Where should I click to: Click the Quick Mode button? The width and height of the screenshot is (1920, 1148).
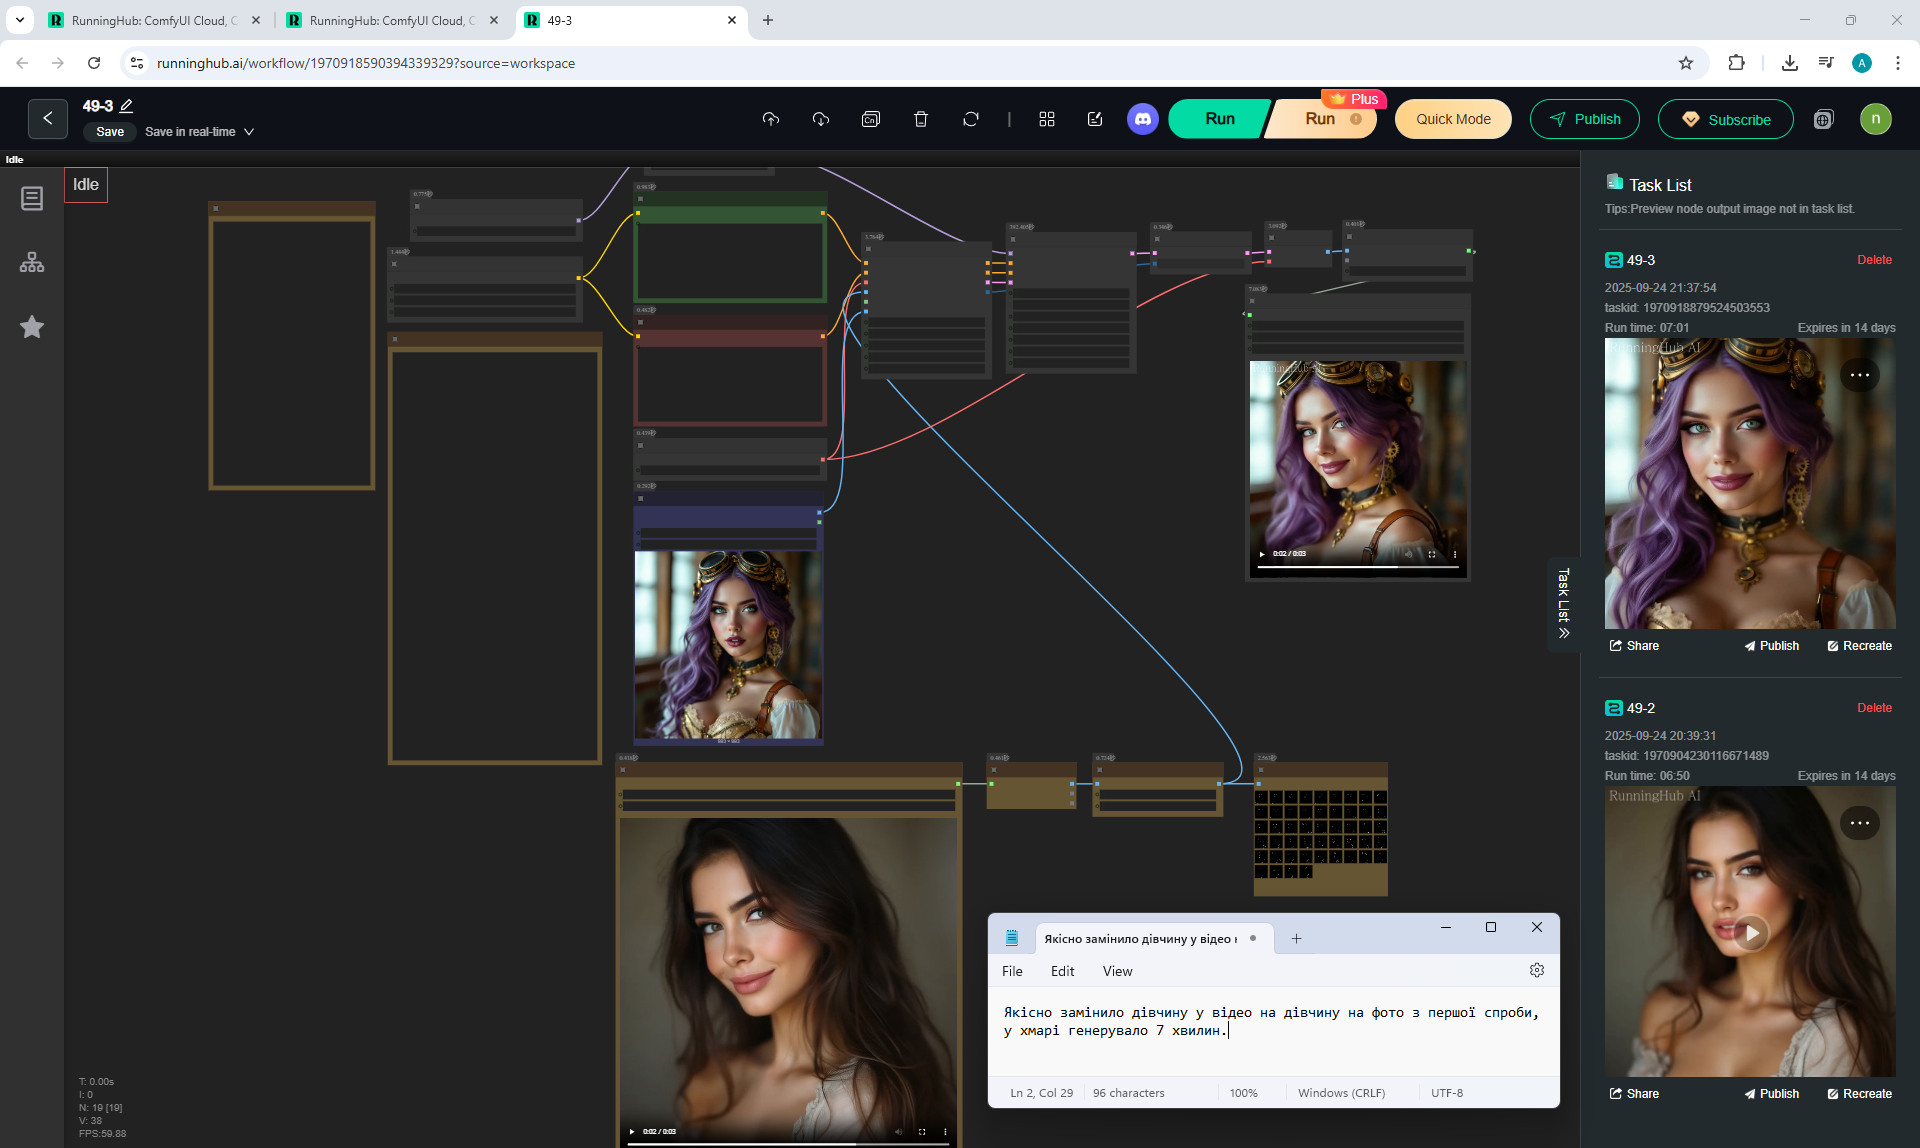[x=1452, y=119]
